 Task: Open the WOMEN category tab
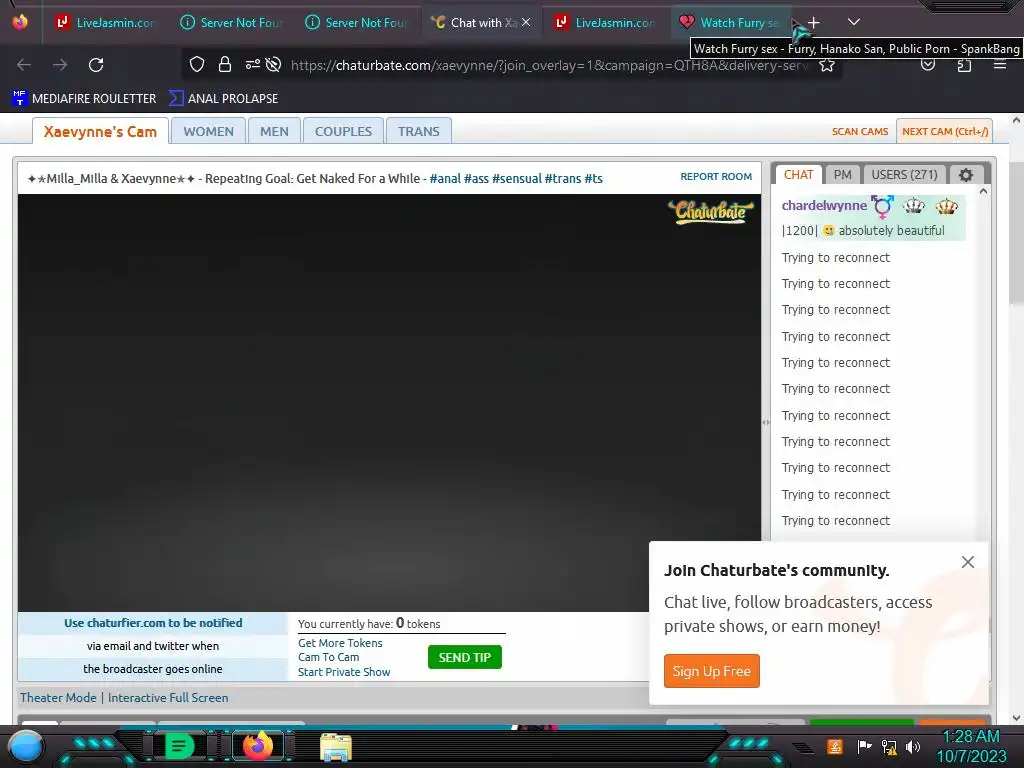208,131
